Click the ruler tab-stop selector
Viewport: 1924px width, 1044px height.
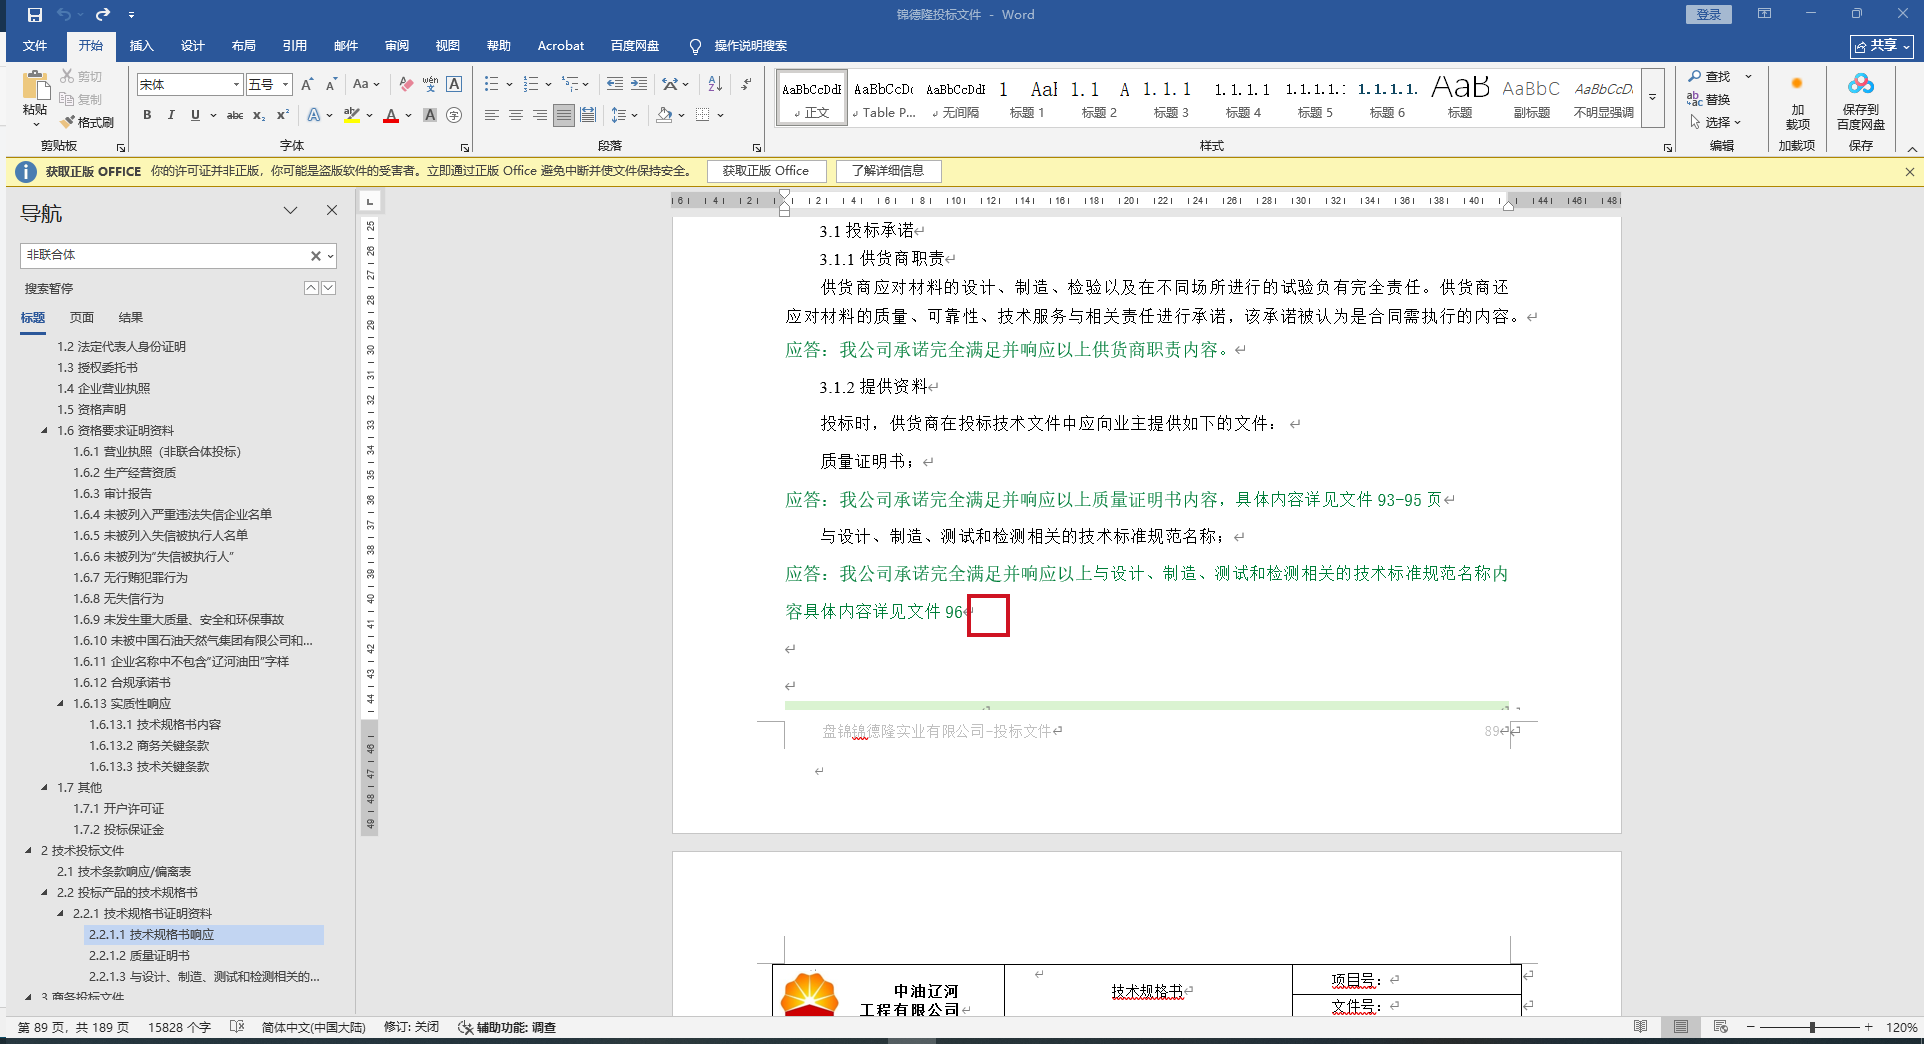click(x=370, y=202)
